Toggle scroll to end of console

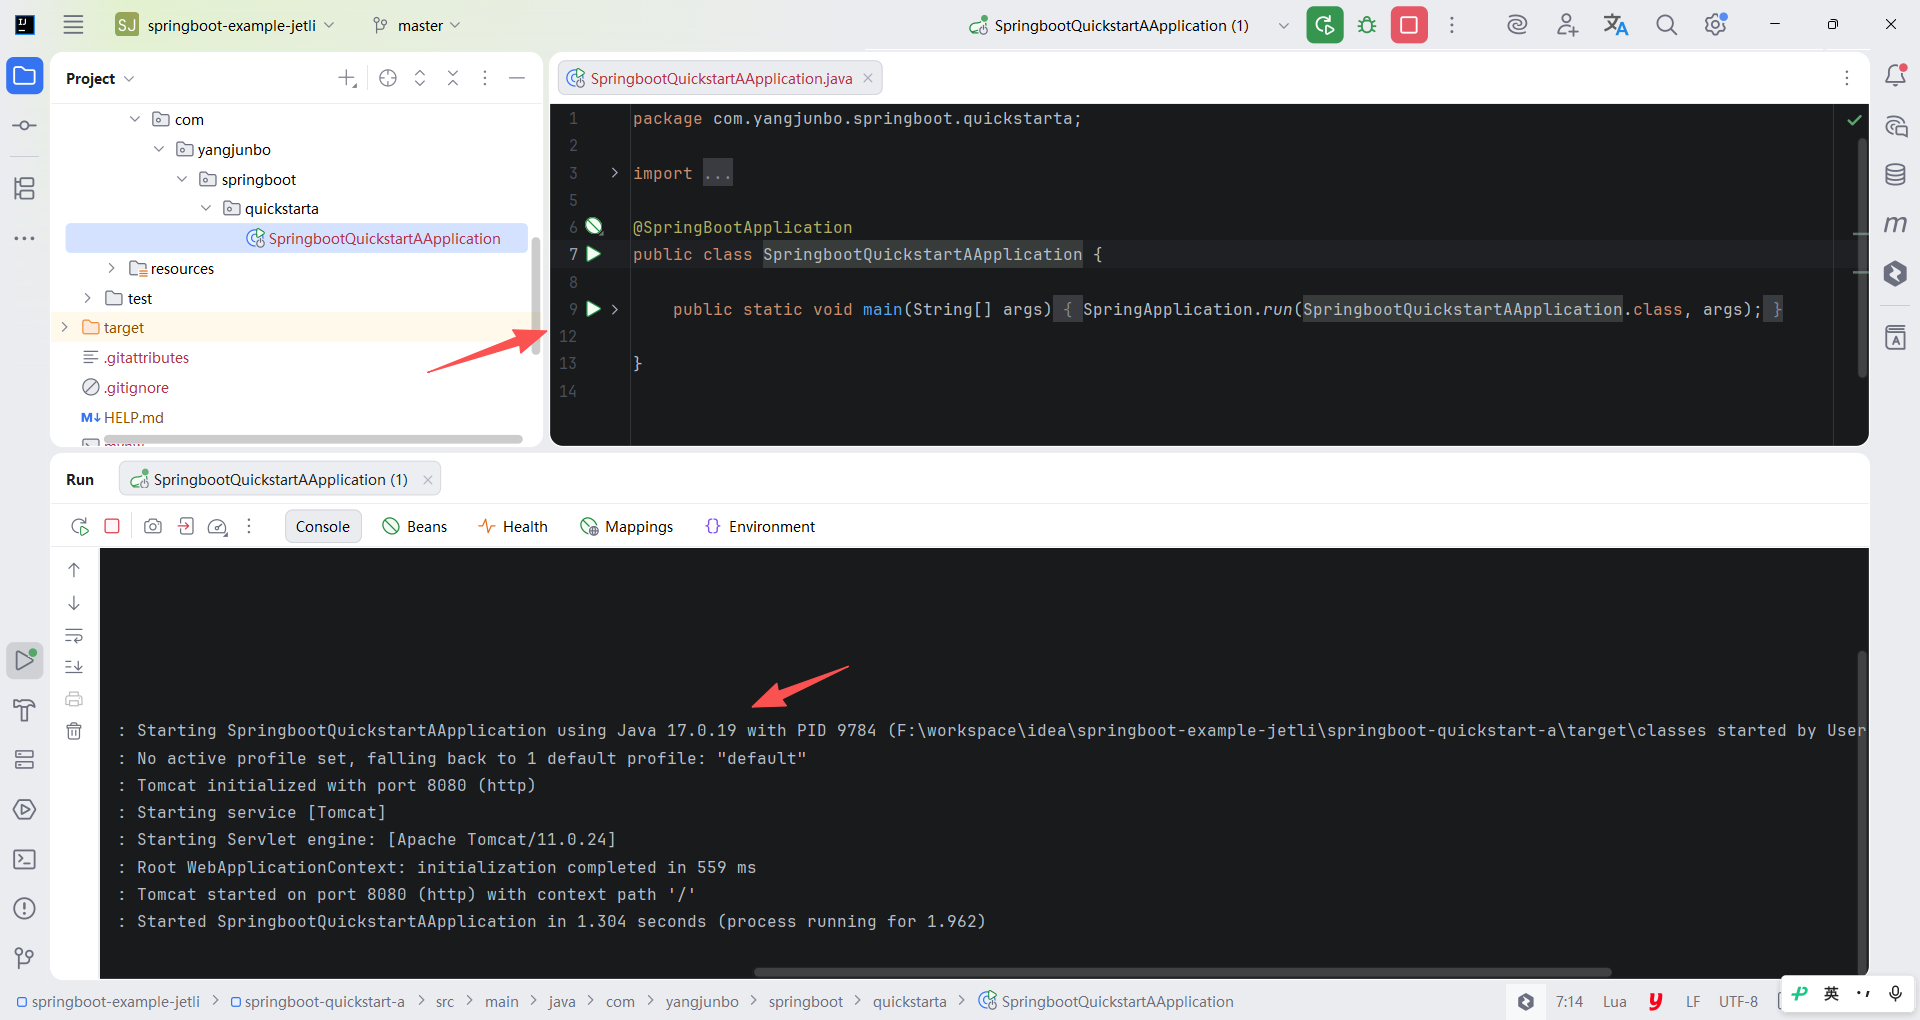coord(74,667)
